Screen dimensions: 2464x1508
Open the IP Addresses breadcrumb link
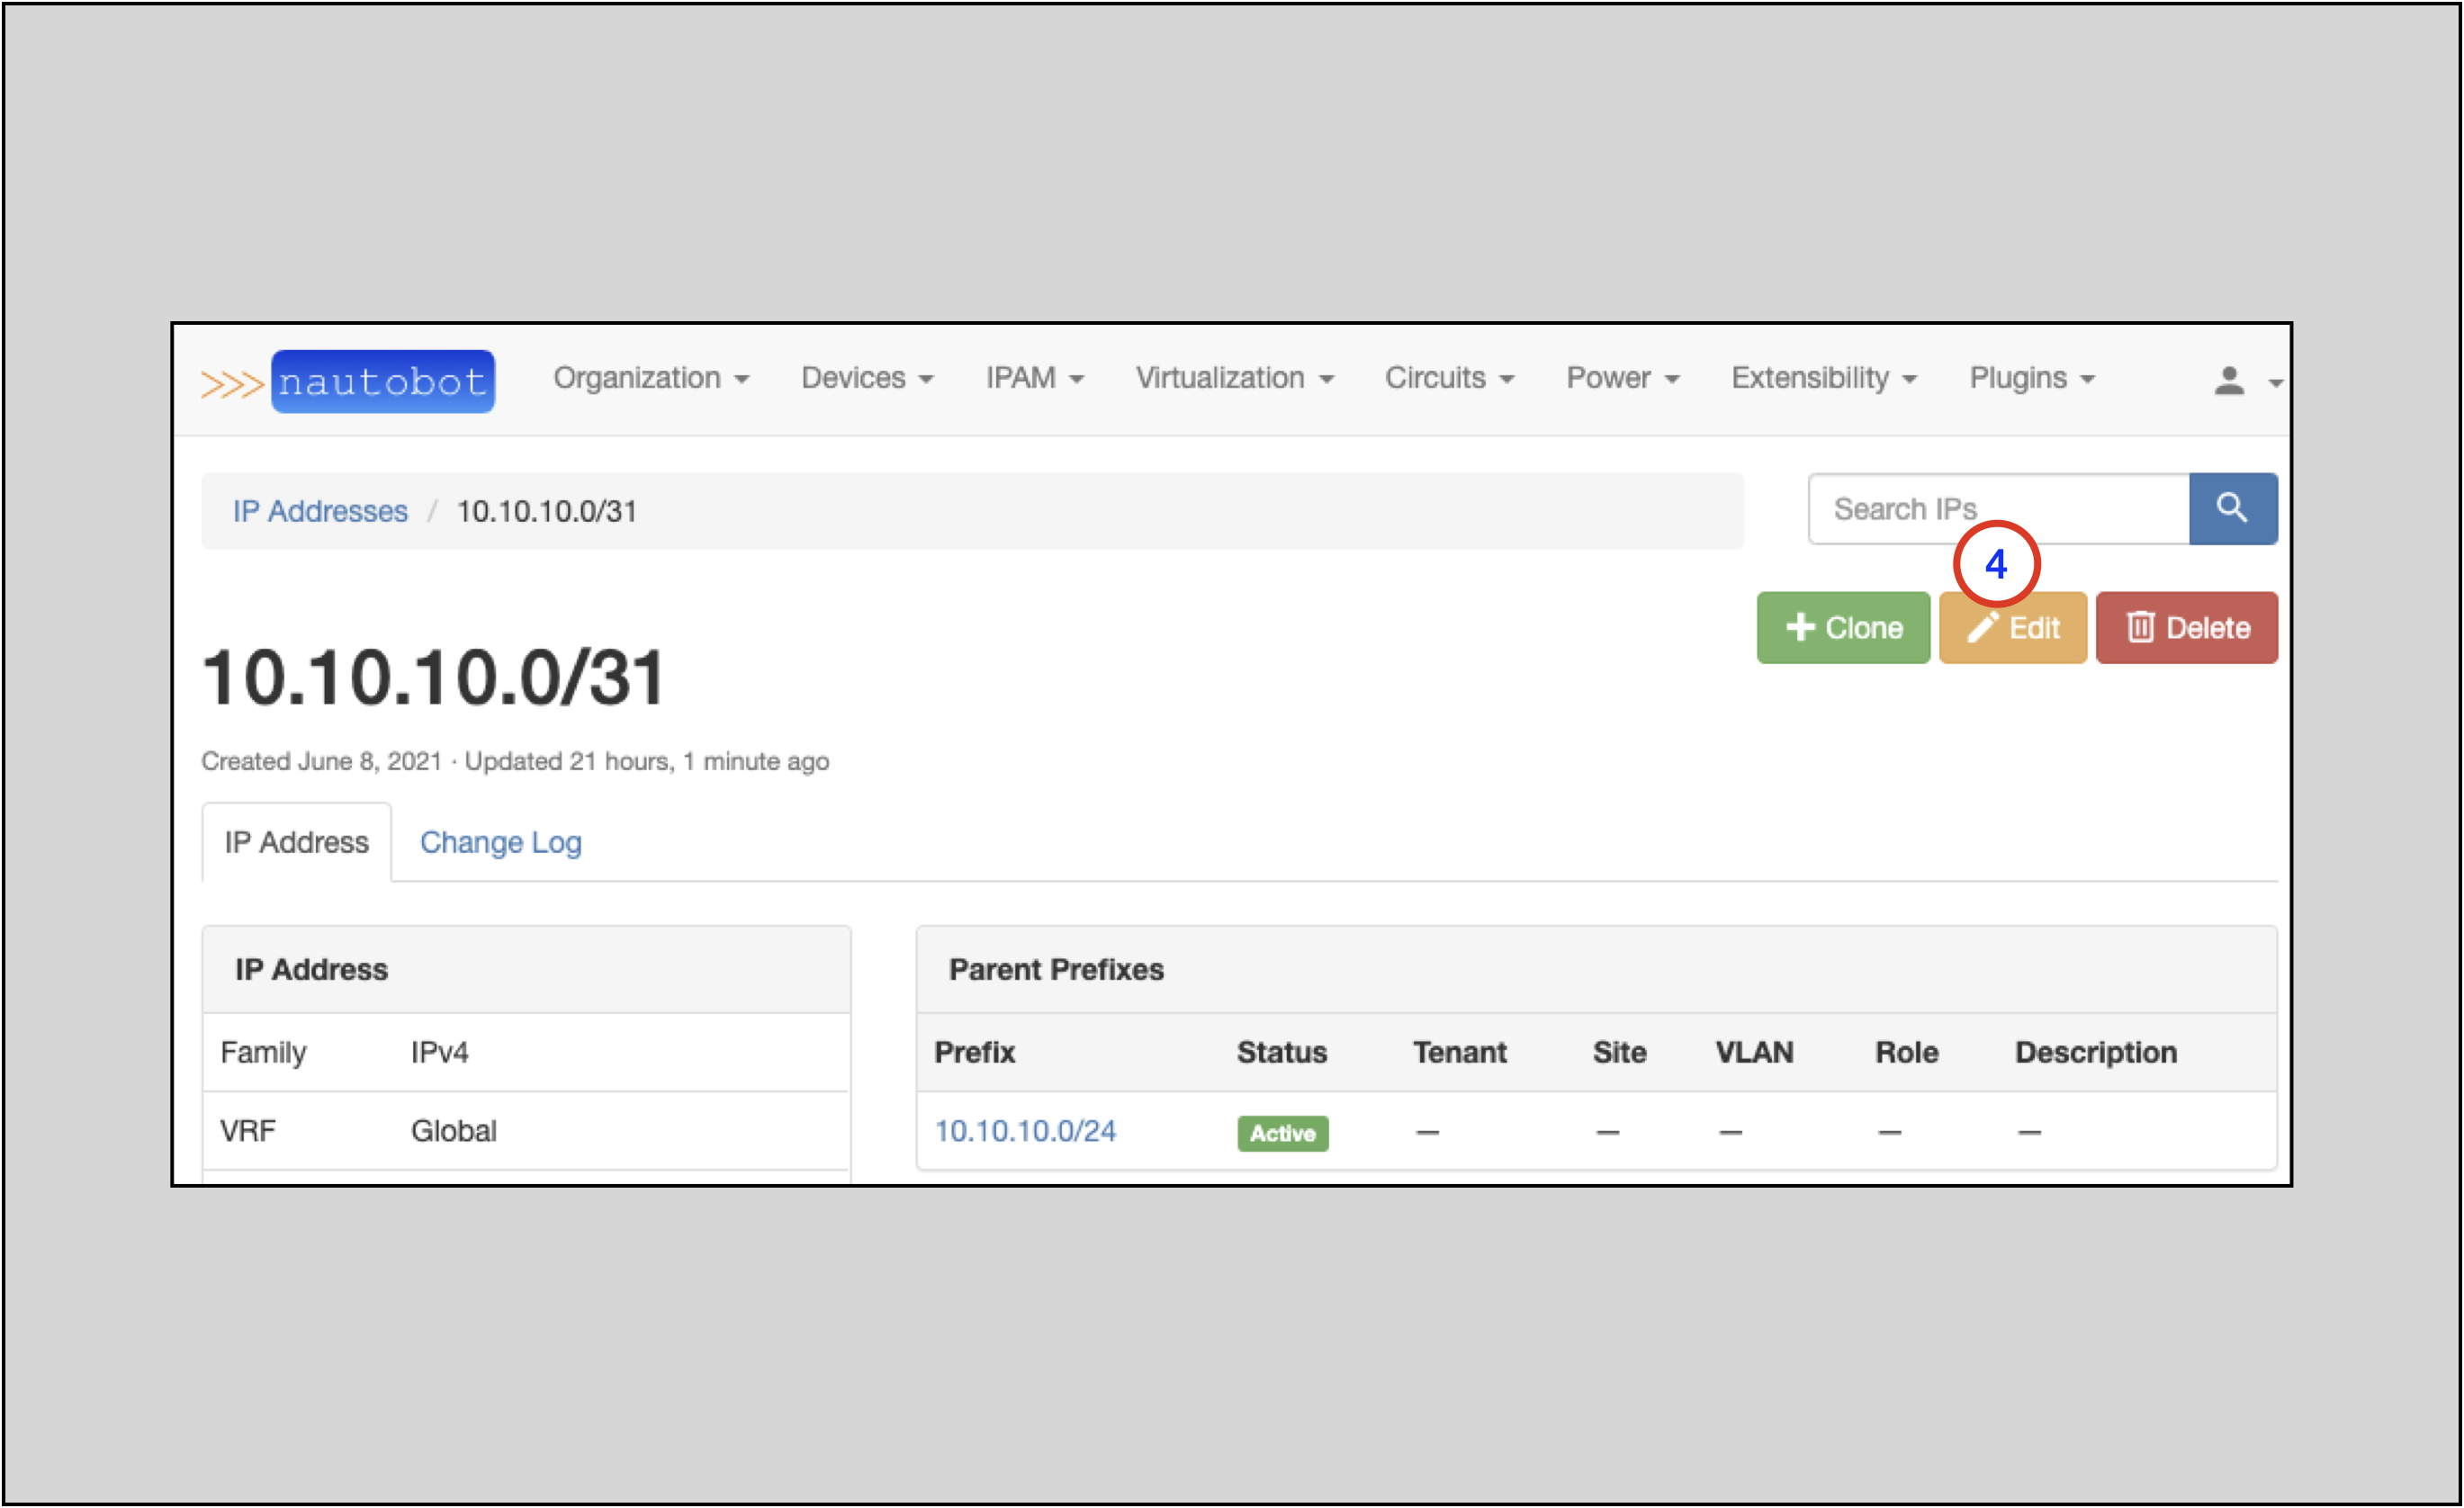coord(319,510)
